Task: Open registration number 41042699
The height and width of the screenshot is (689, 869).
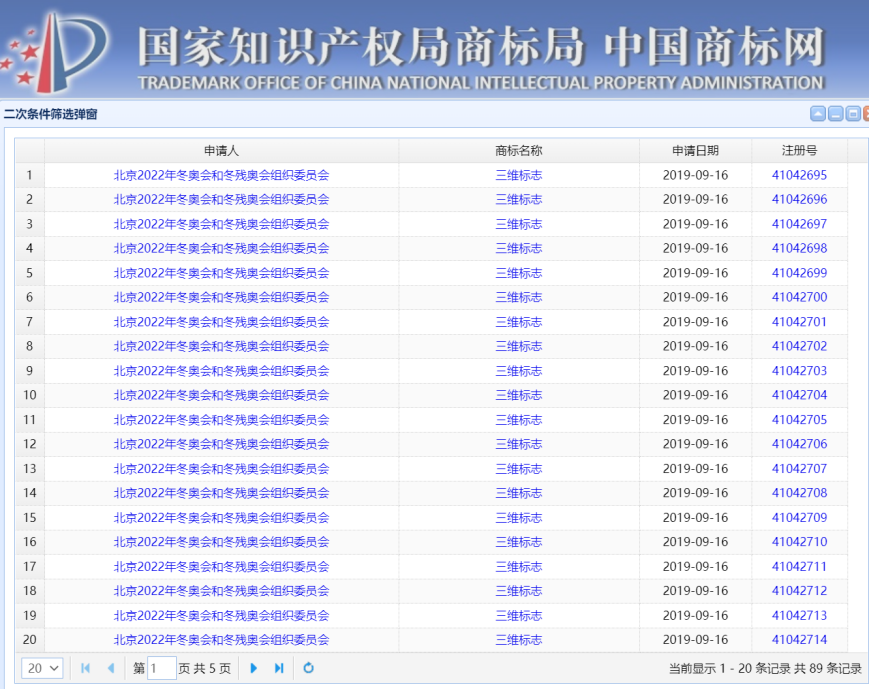Action: click(799, 273)
